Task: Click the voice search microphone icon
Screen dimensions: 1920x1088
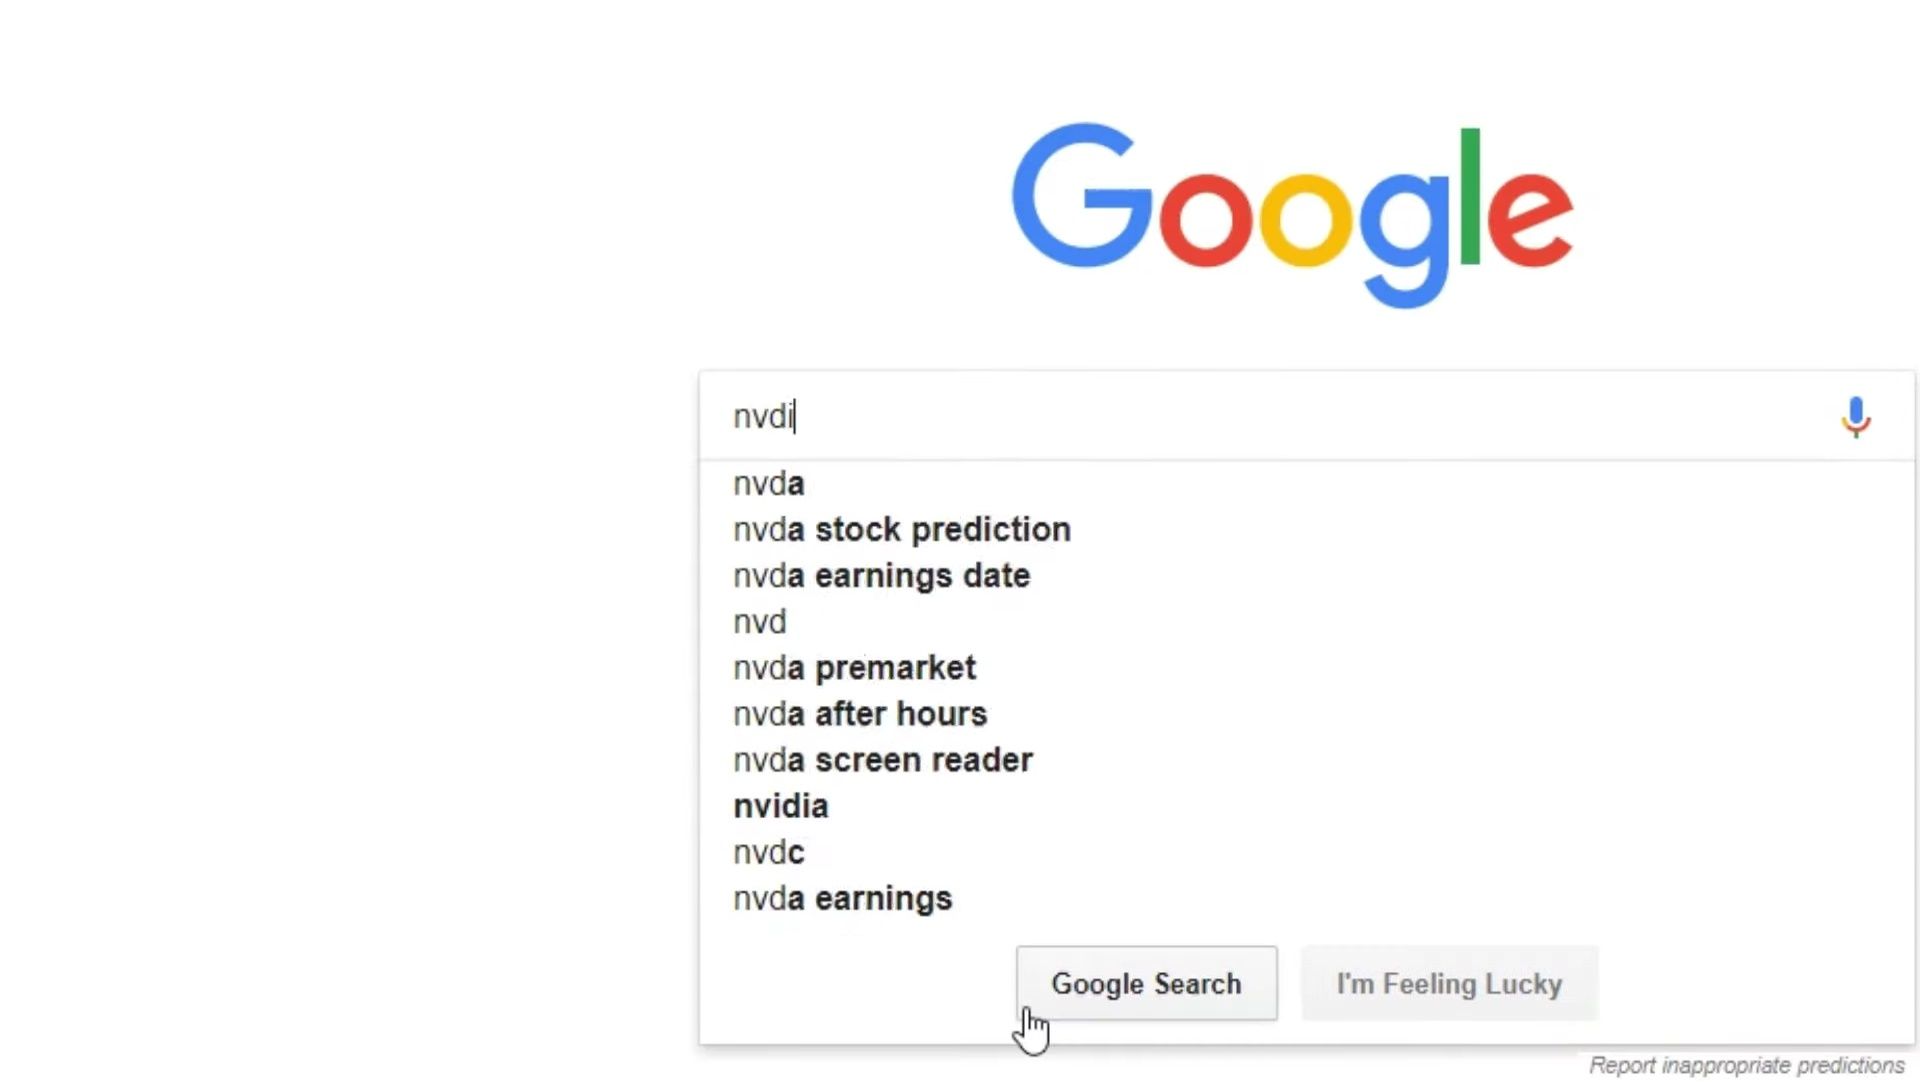Action: point(1856,417)
